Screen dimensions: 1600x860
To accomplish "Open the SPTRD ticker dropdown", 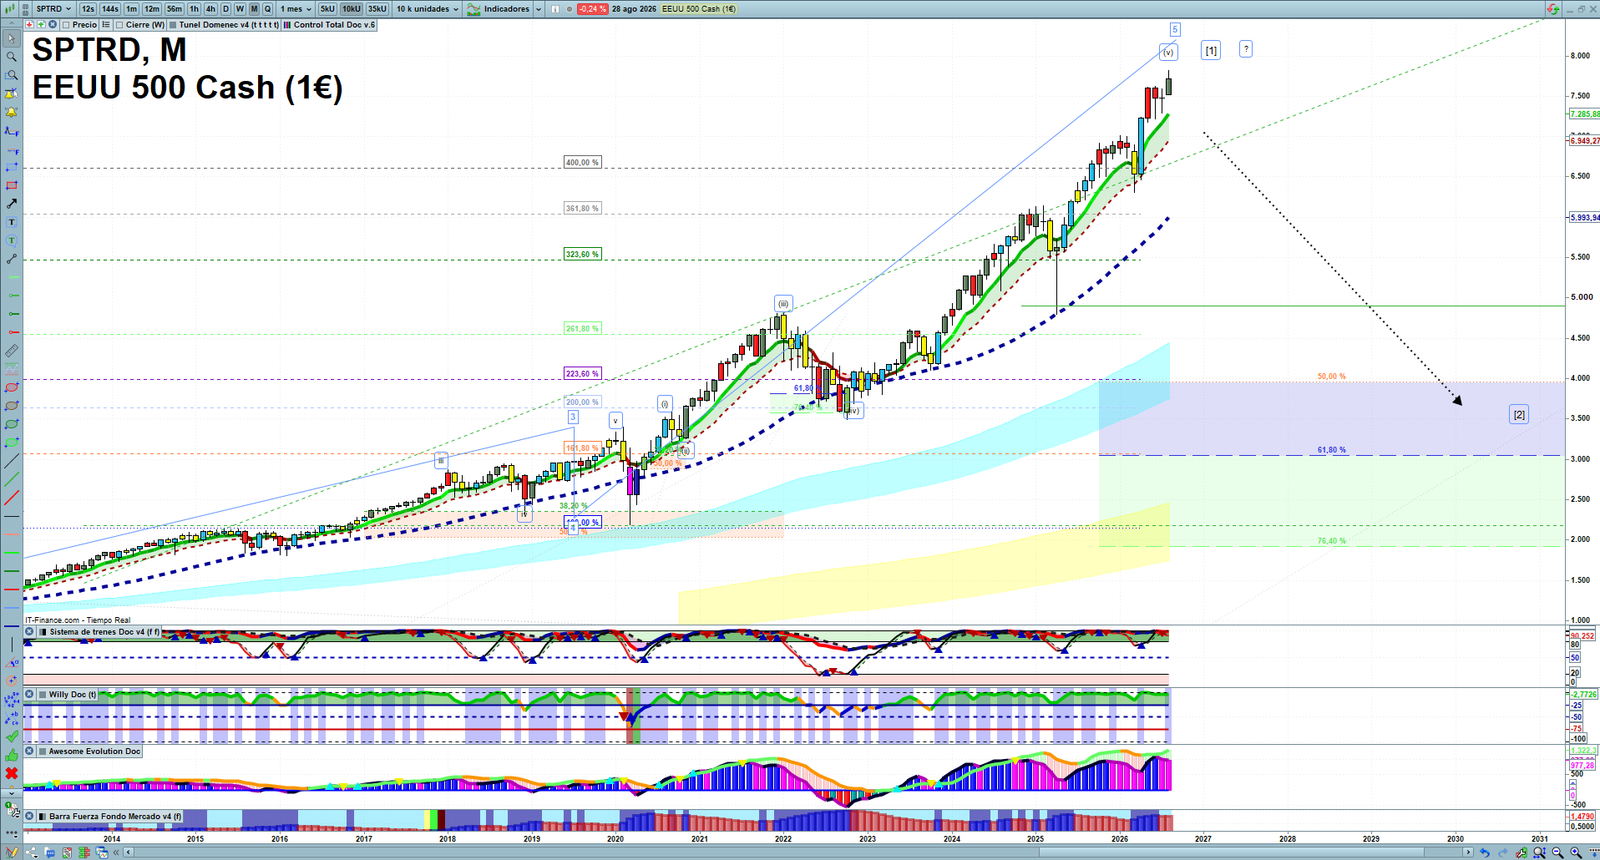I will 54,9.
